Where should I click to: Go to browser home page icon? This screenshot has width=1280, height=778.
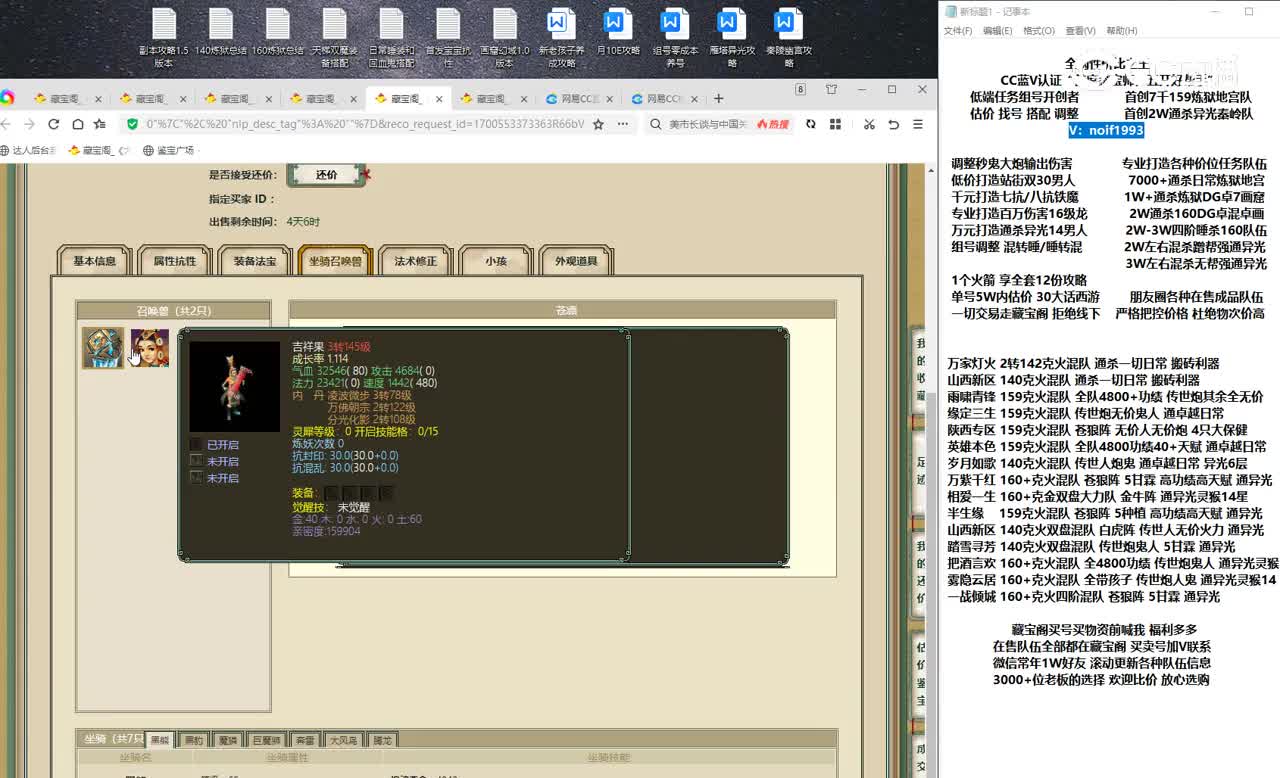click(77, 124)
